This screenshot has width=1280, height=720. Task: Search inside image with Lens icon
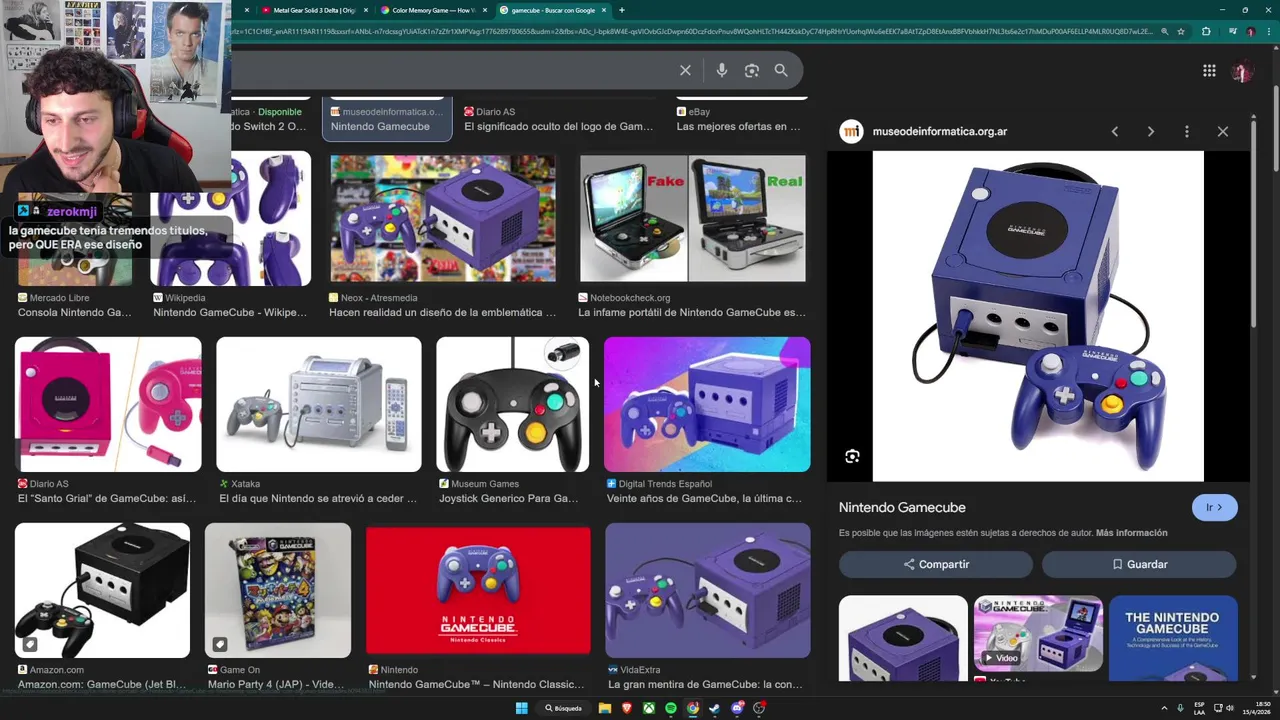[852, 456]
